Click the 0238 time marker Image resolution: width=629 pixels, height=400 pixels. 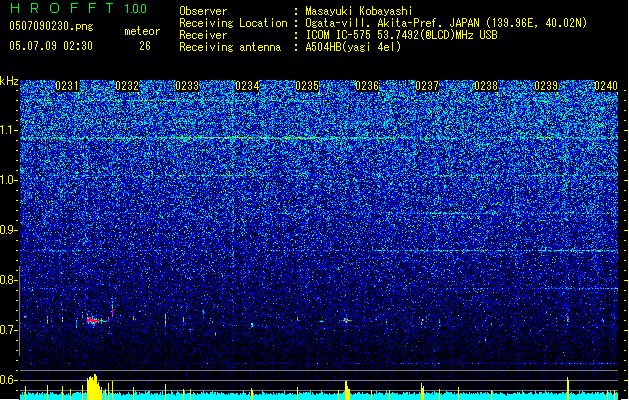tap(486, 86)
